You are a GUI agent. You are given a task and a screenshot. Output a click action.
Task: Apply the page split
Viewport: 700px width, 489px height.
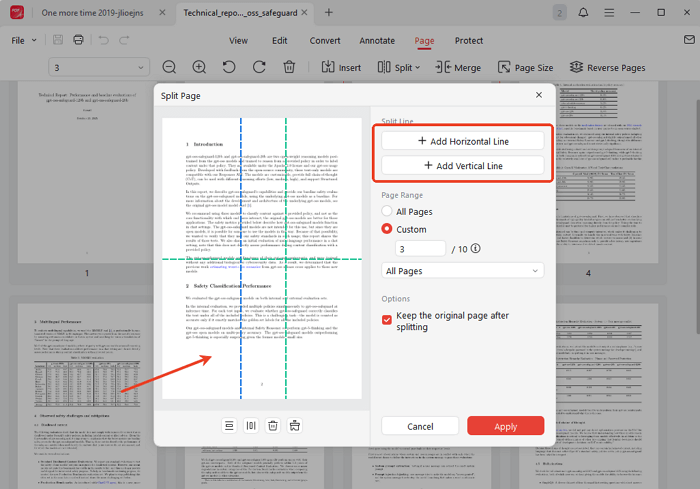tap(506, 426)
